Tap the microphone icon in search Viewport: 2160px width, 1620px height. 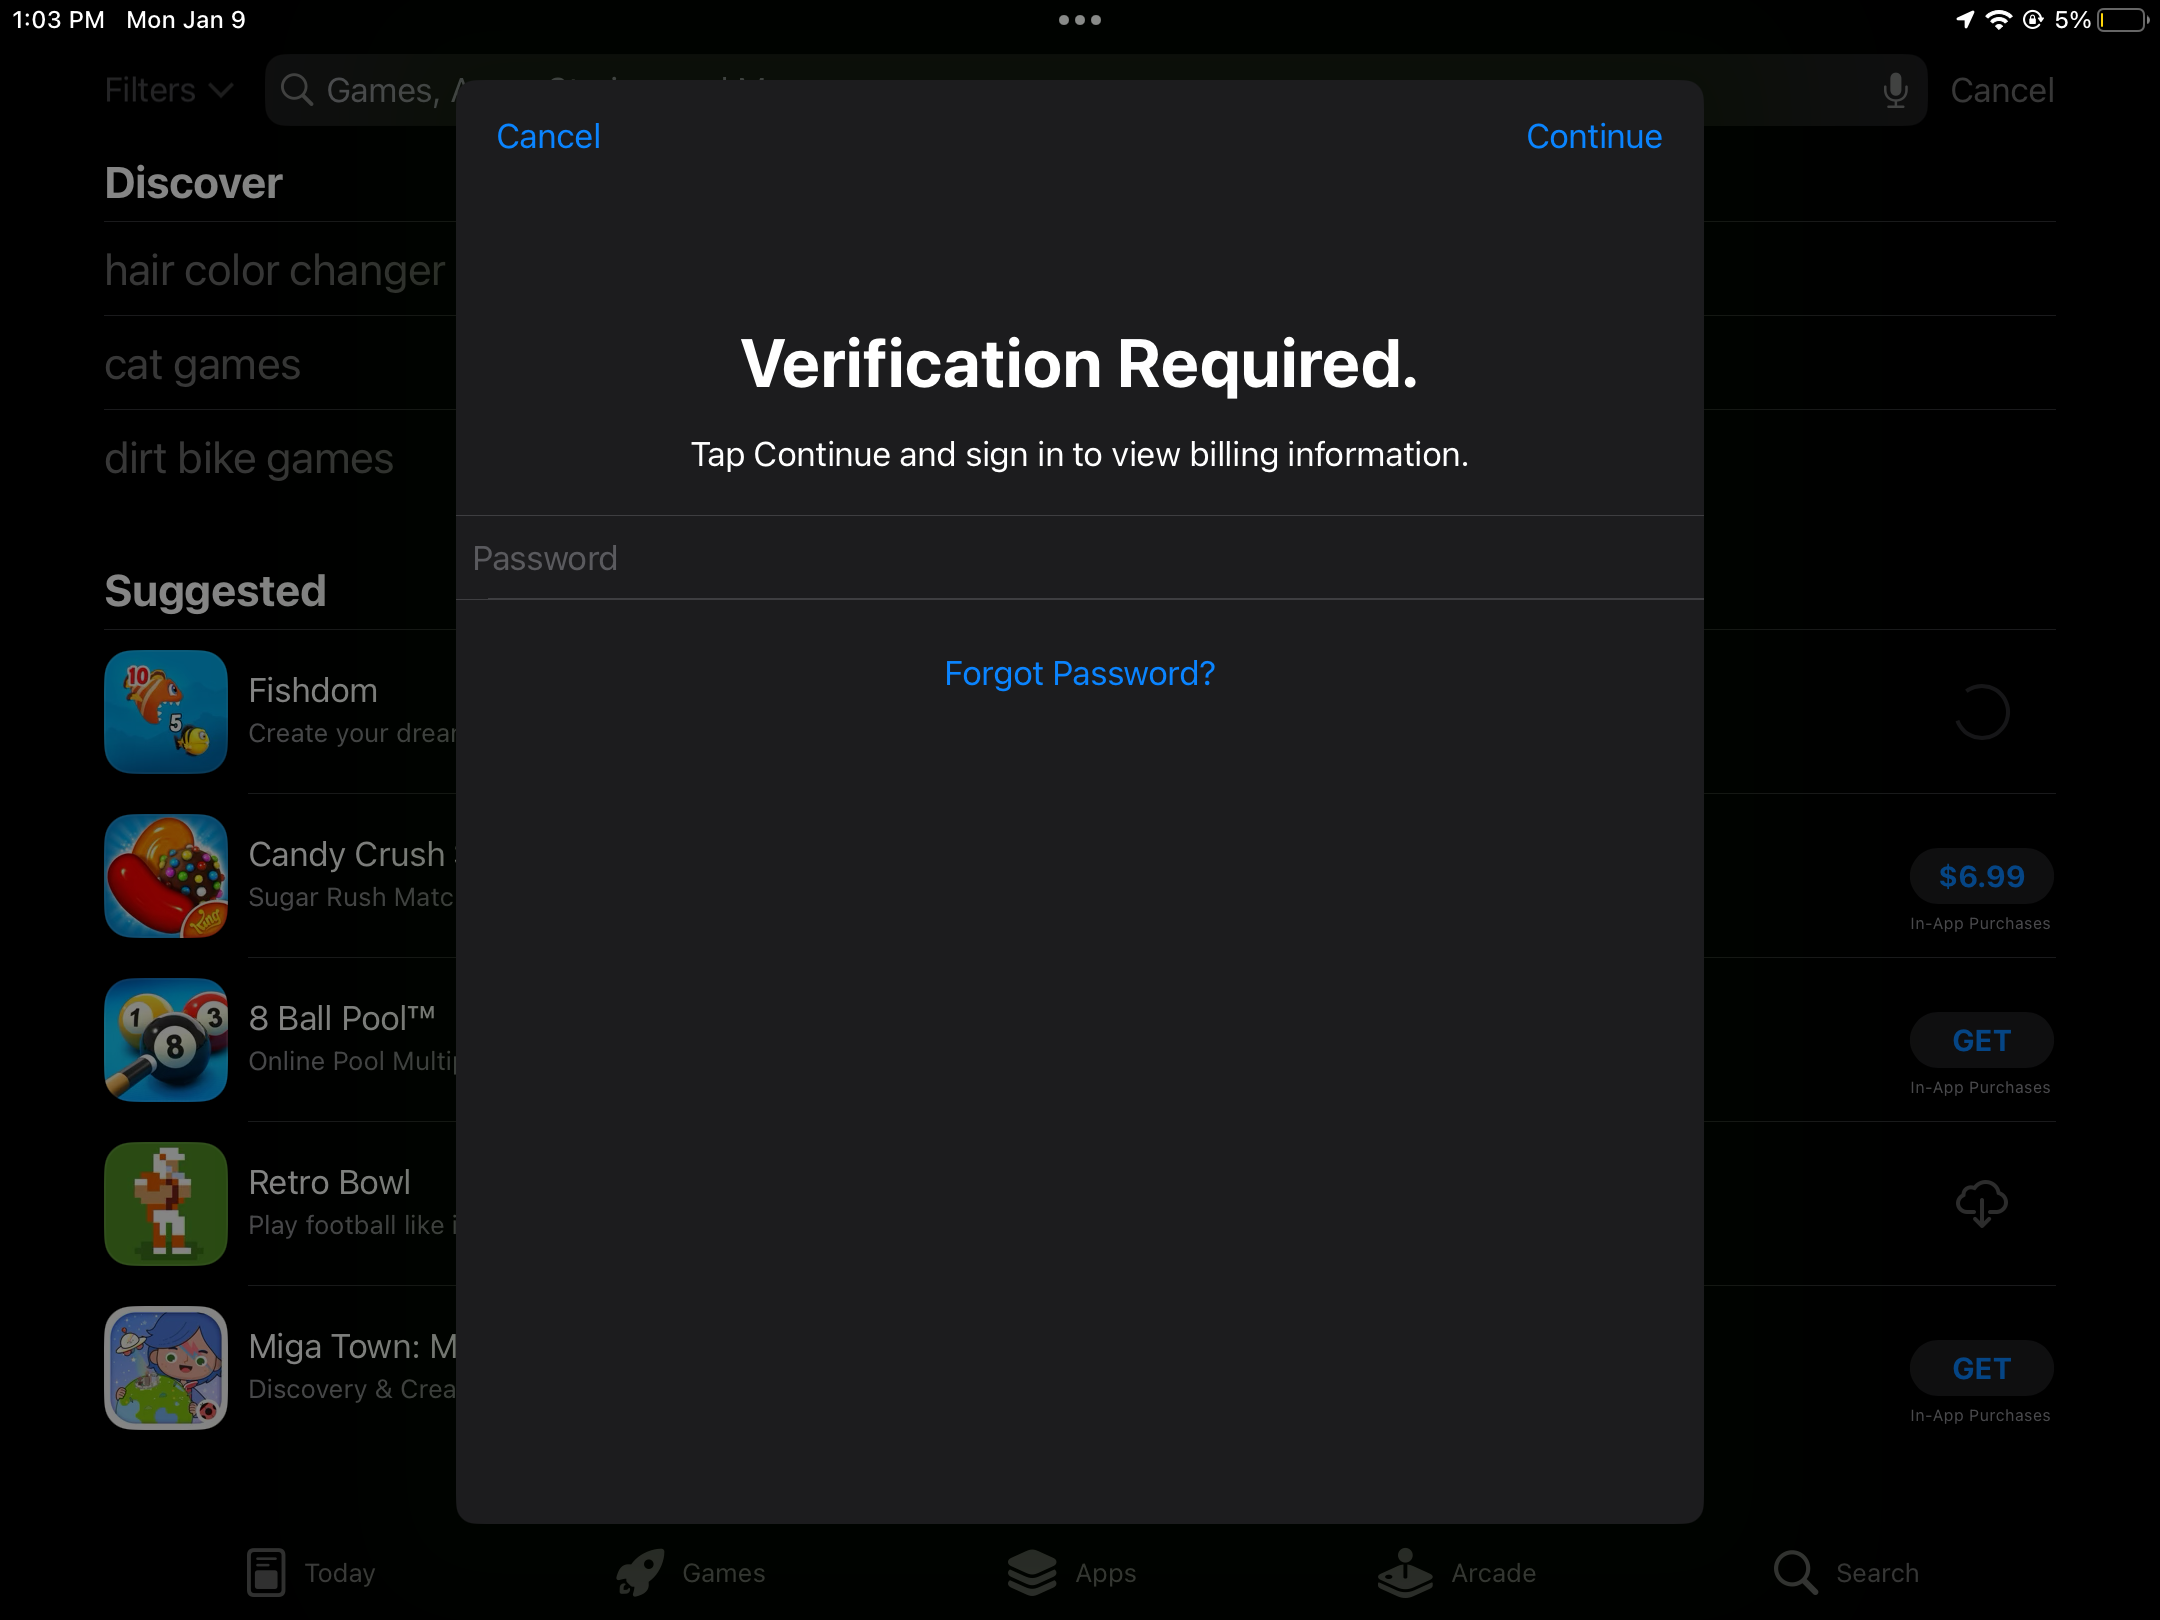point(1891,90)
